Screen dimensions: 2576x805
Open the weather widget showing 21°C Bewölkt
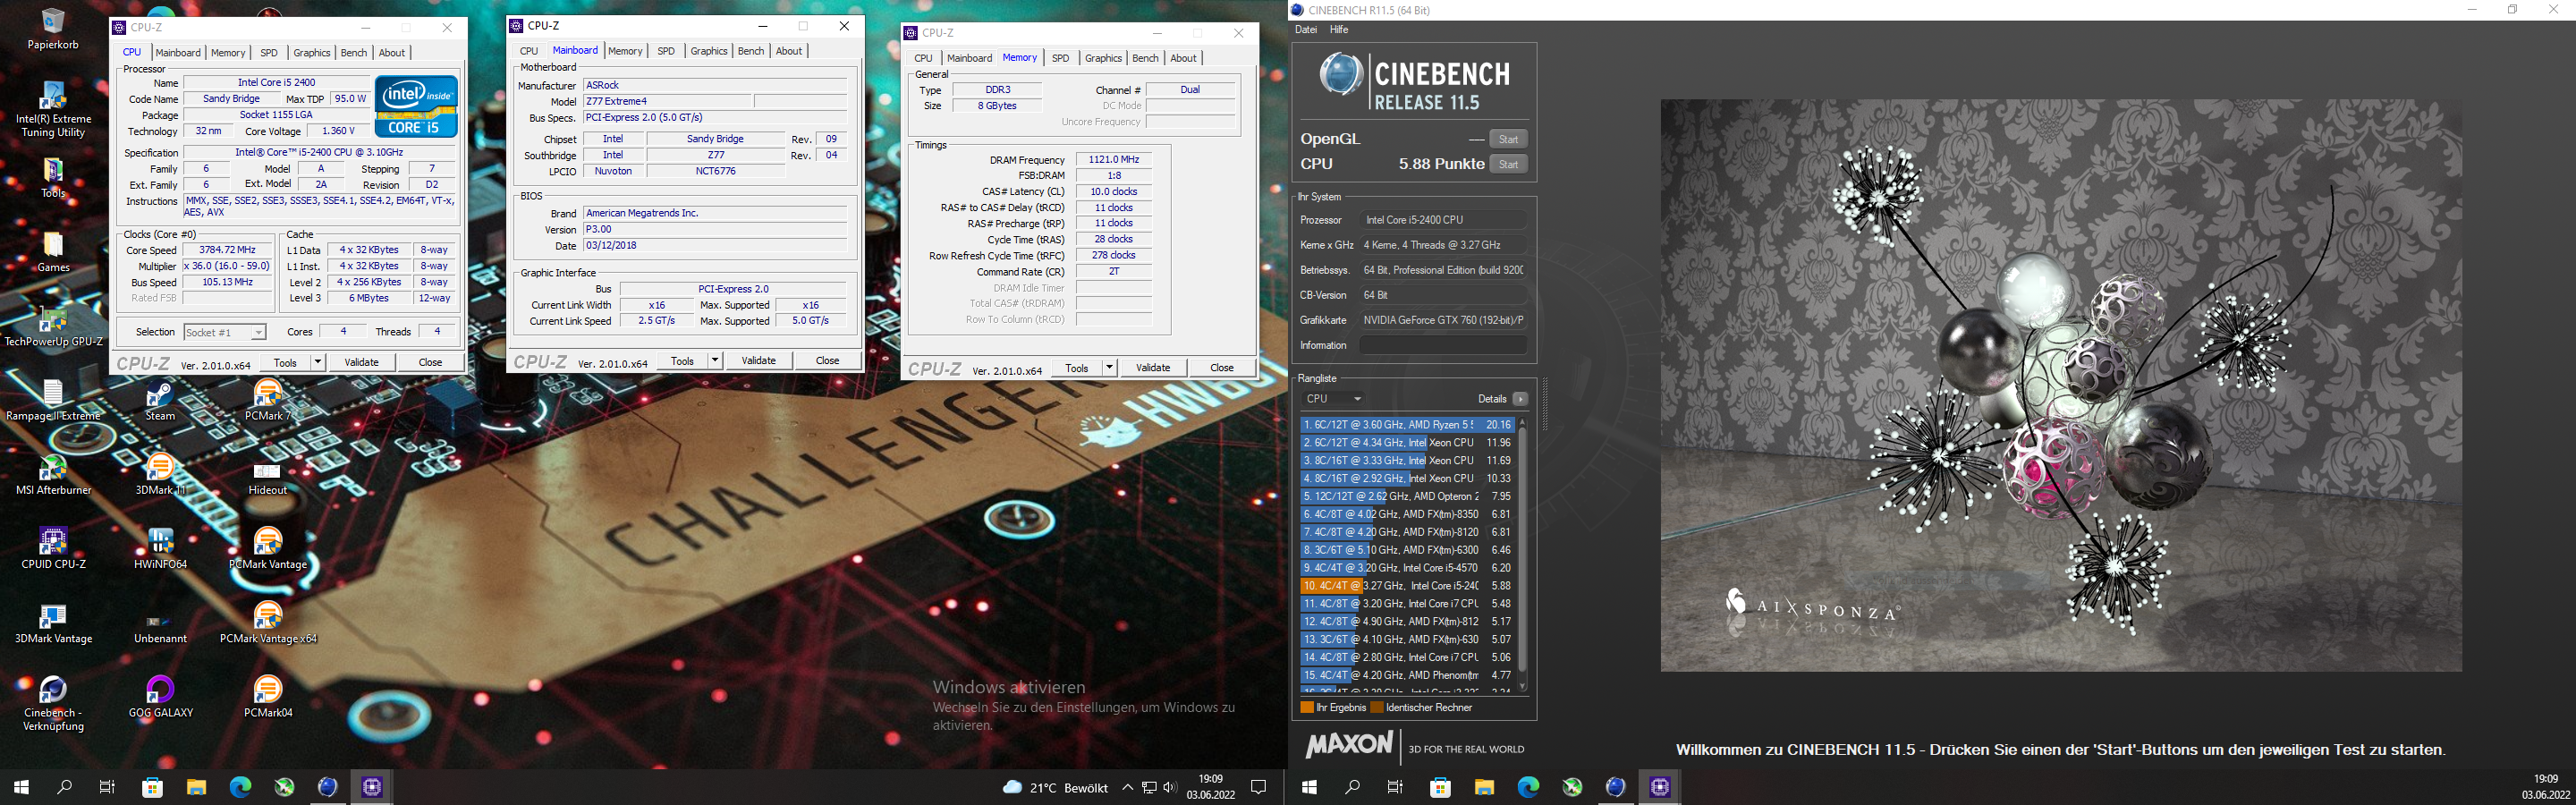coord(1055,787)
